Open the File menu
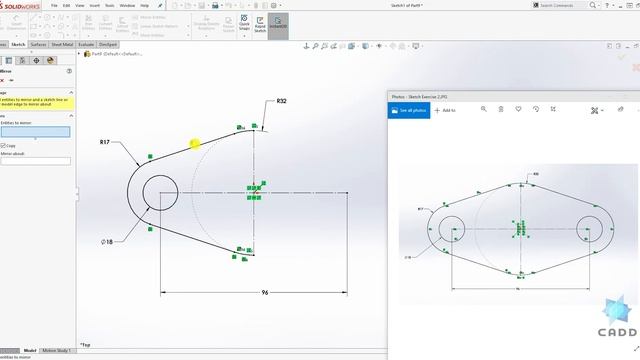 pyautogui.click(x=54, y=6)
